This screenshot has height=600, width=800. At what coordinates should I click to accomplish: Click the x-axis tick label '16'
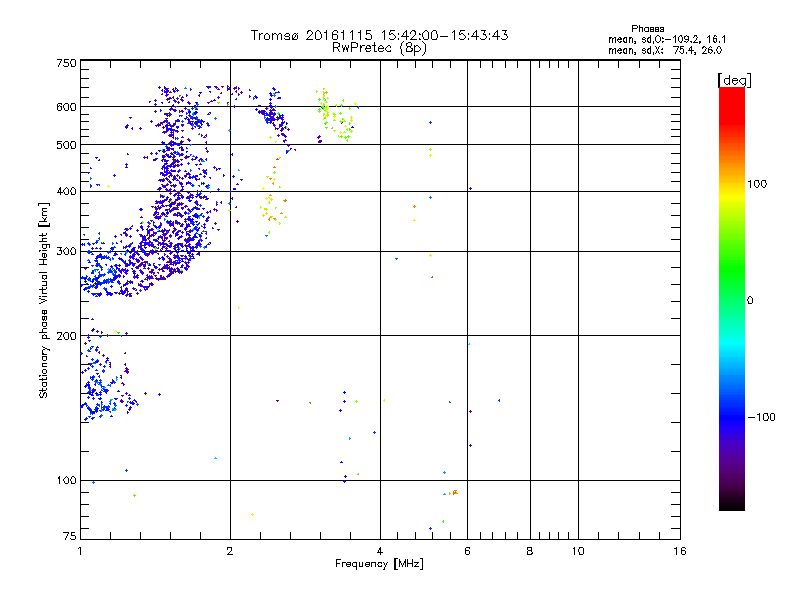(x=680, y=551)
